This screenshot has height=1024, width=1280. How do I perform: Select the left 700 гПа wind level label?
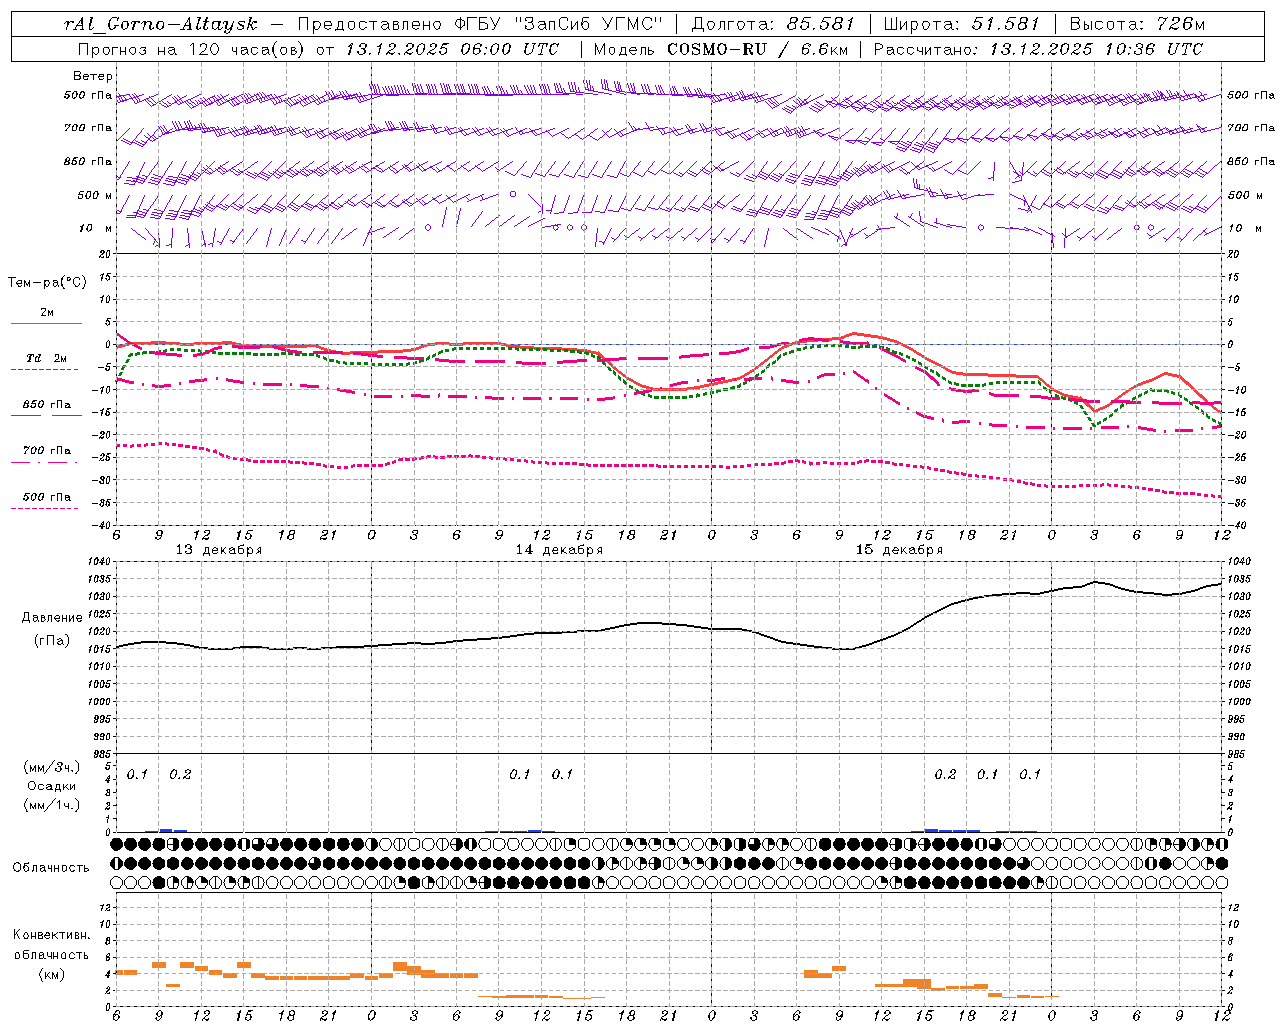87,128
